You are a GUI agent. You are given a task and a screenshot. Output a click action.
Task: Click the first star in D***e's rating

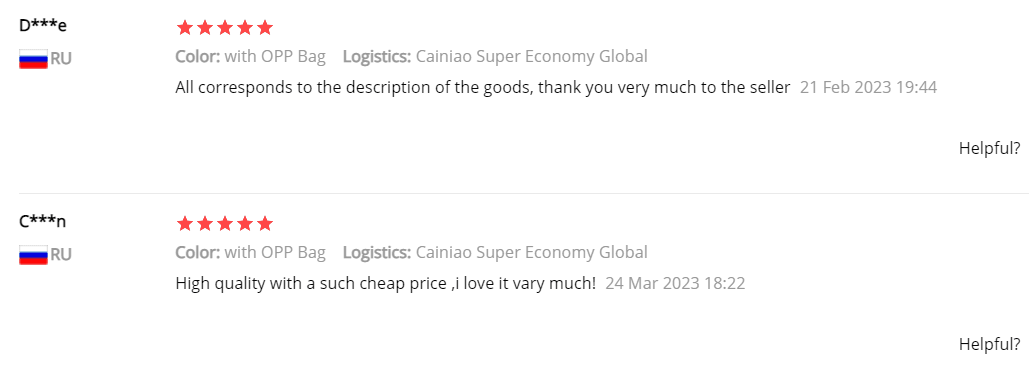point(185,28)
